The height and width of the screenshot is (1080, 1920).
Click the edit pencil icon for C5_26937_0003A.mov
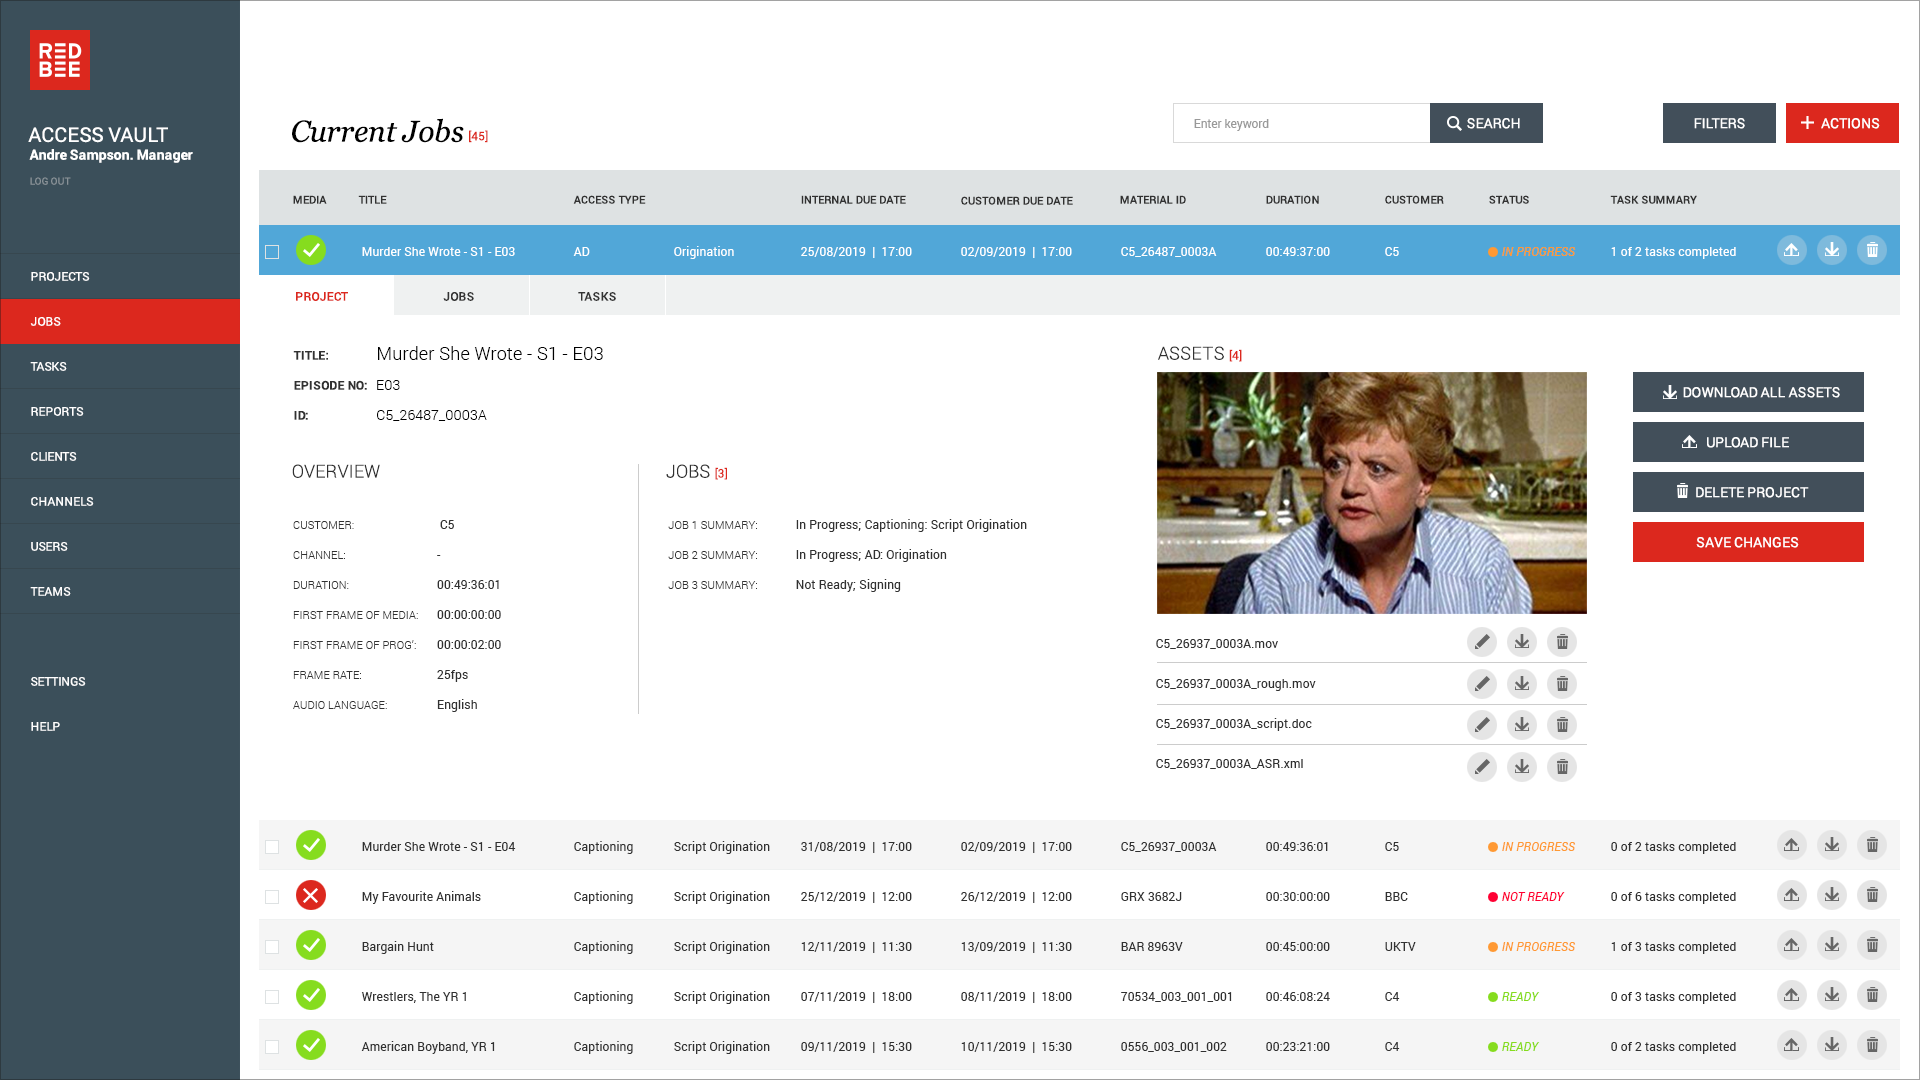1481,642
